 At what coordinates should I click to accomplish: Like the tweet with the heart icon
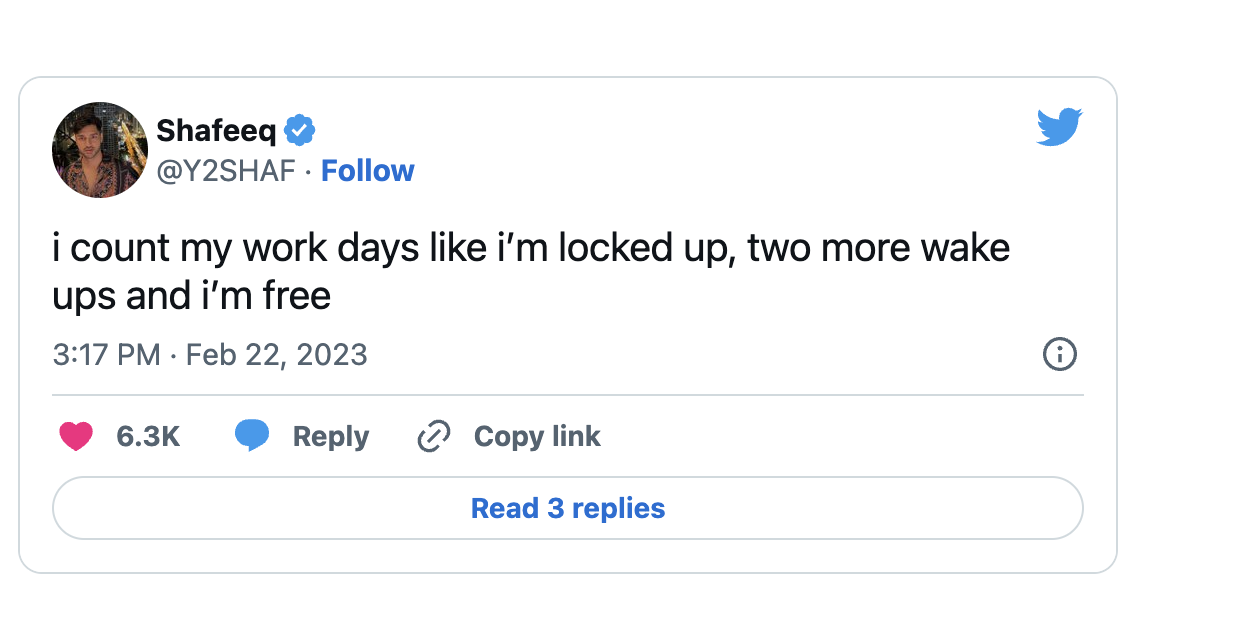point(76,436)
